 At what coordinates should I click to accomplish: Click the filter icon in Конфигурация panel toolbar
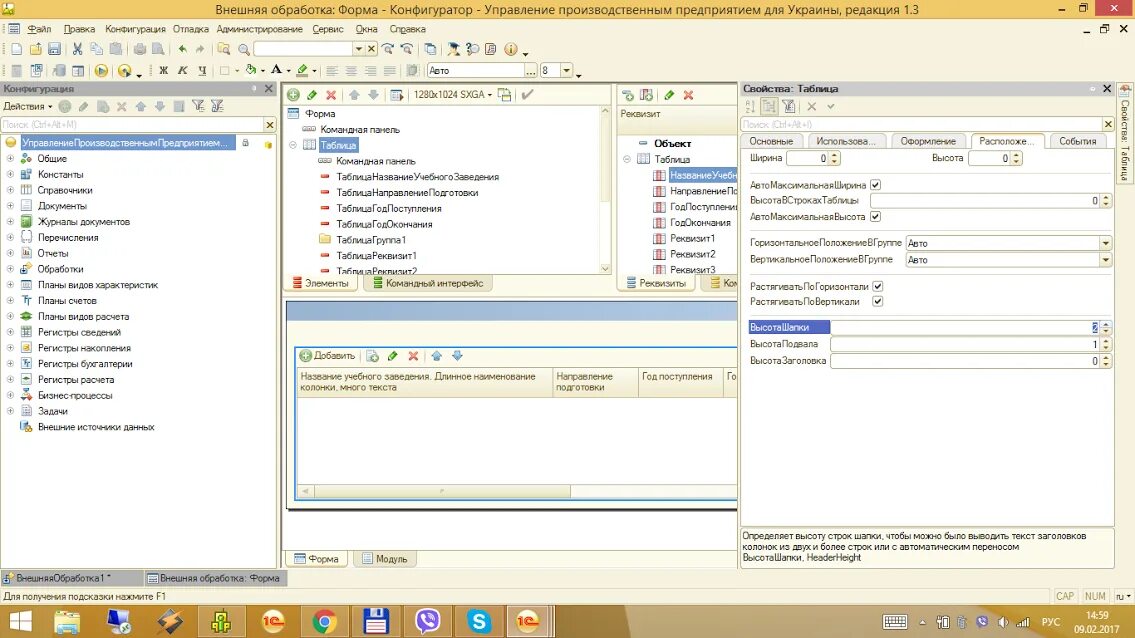[x=198, y=106]
